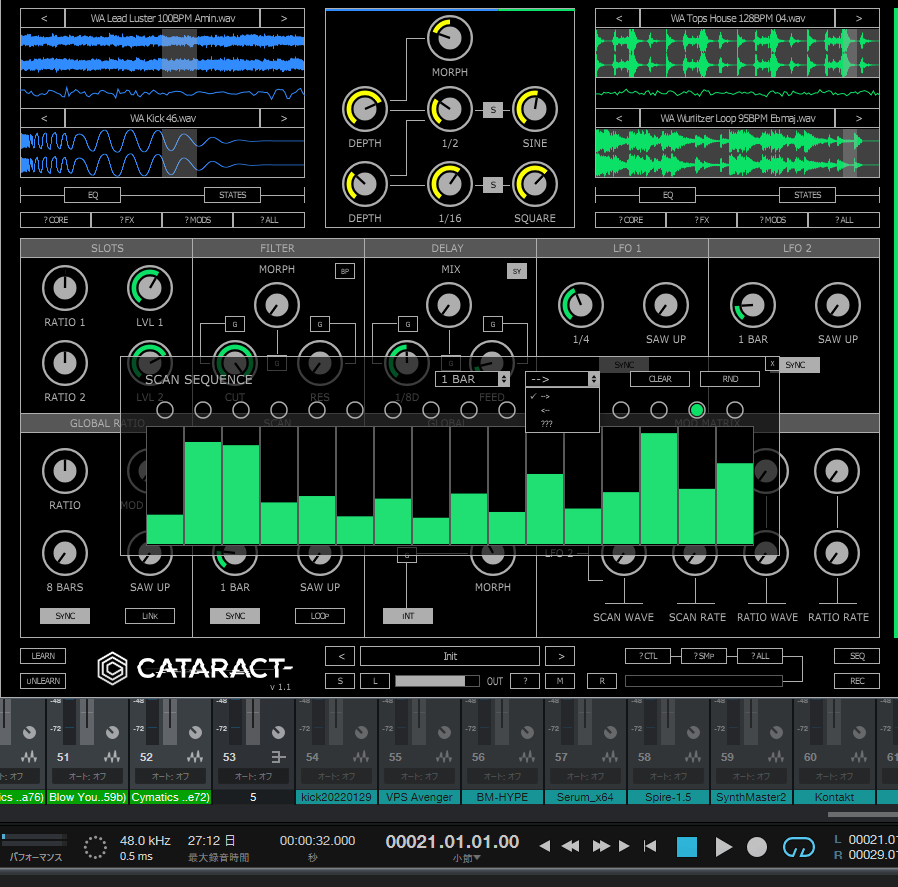The width and height of the screenshot is (898, 887).
Task: Click Auto: Off mode on channel 53
Action: (253, 776)
